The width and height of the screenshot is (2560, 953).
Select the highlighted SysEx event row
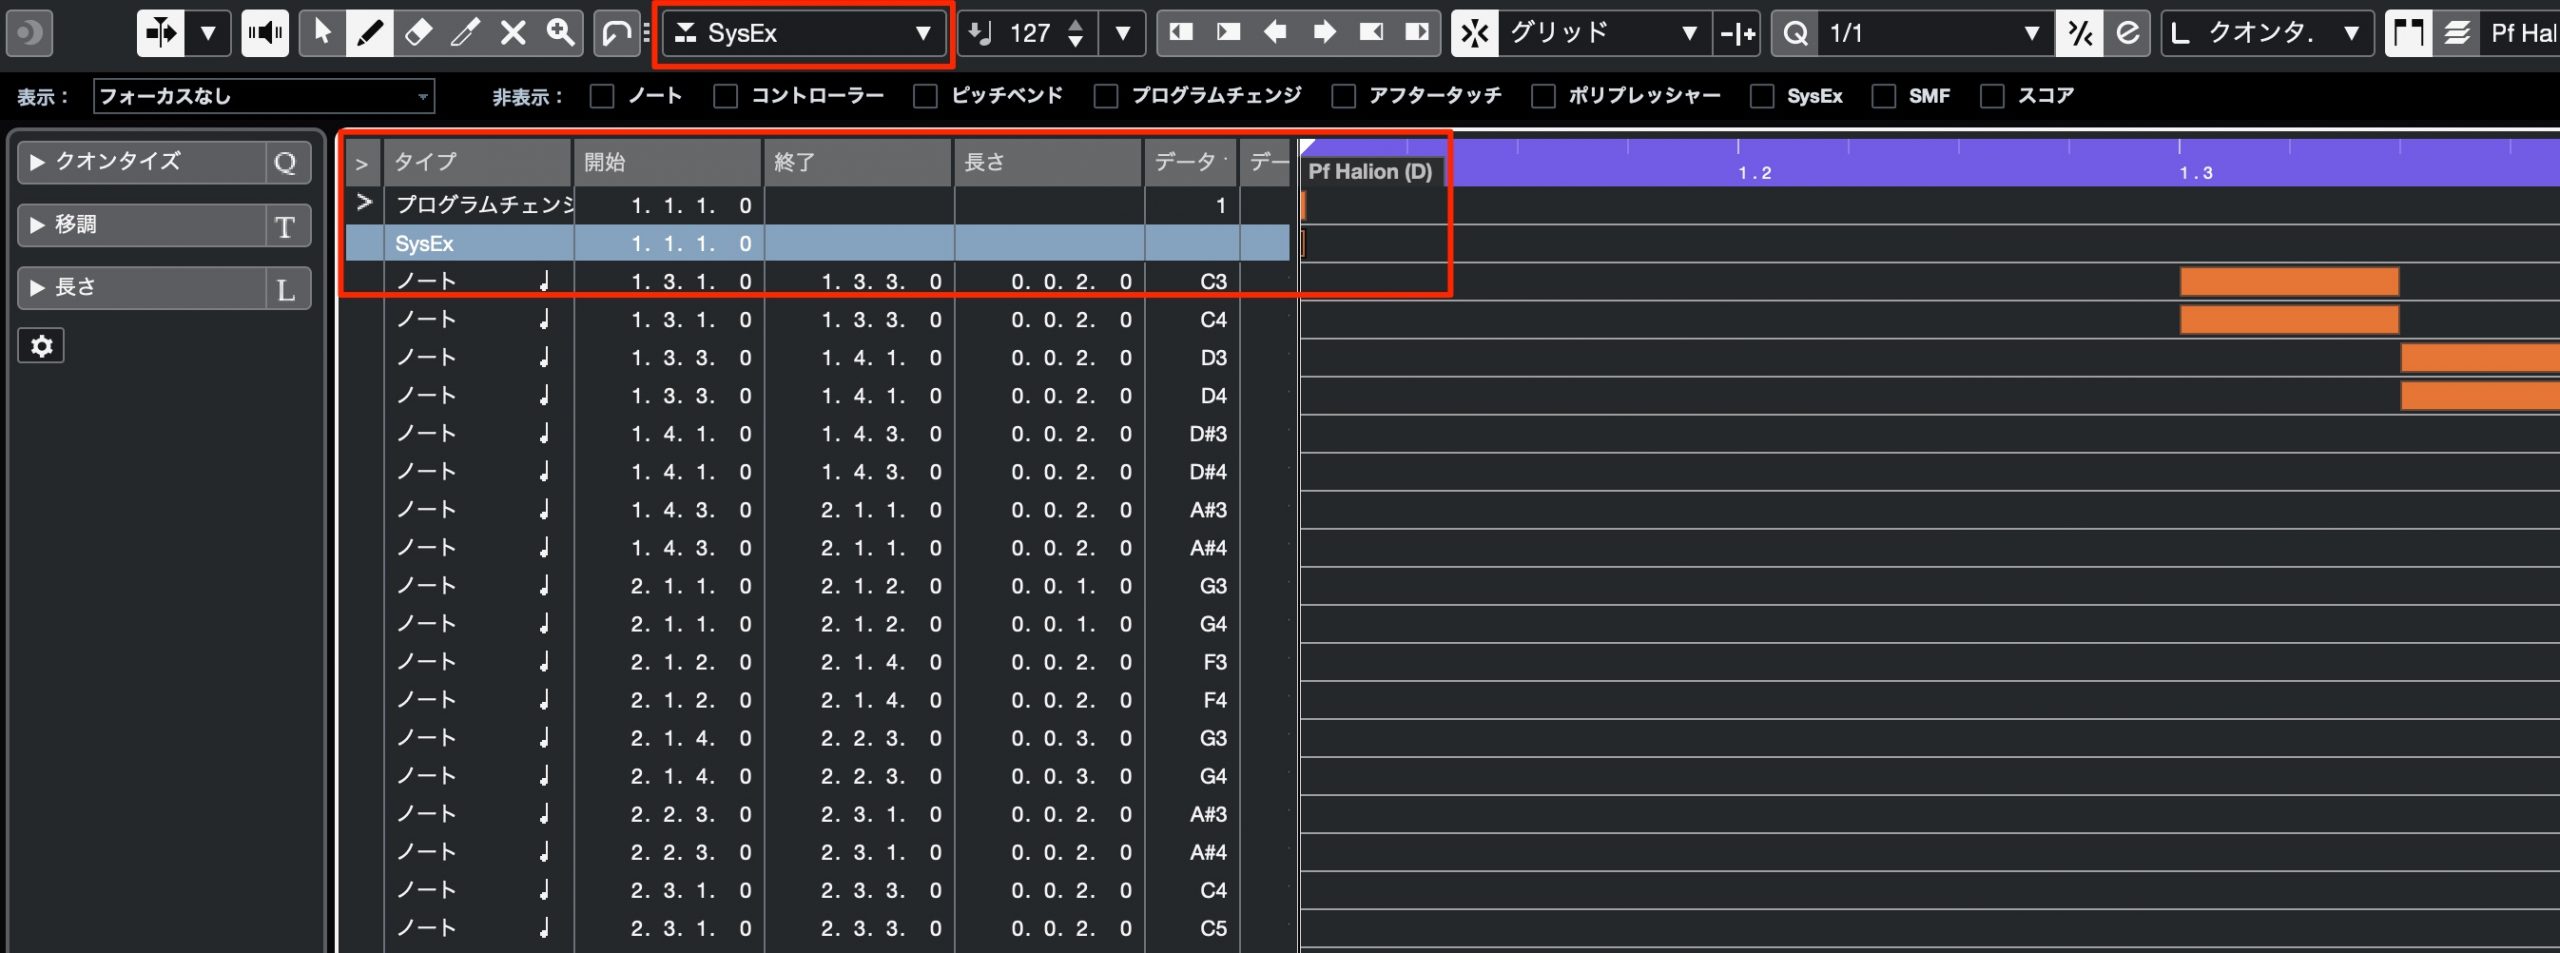(817, 243)
